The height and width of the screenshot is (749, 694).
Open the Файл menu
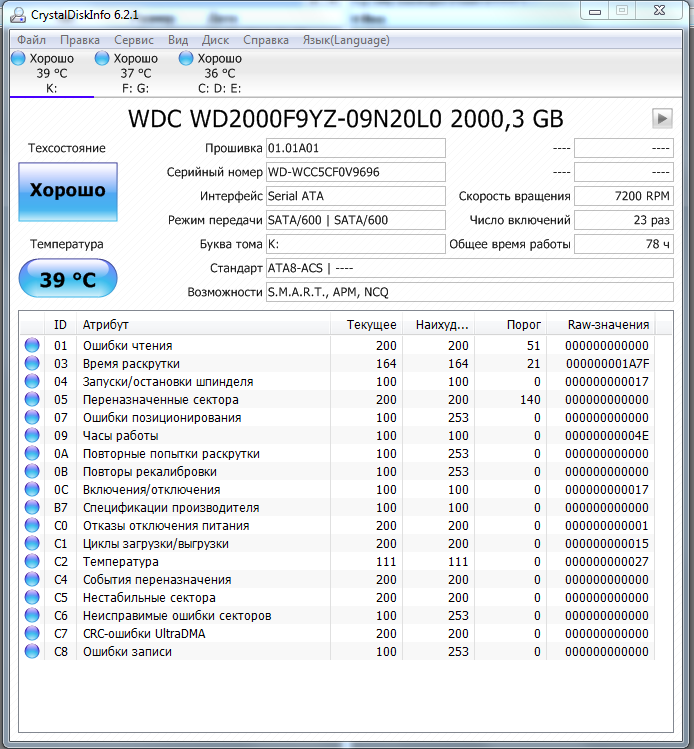31,40
